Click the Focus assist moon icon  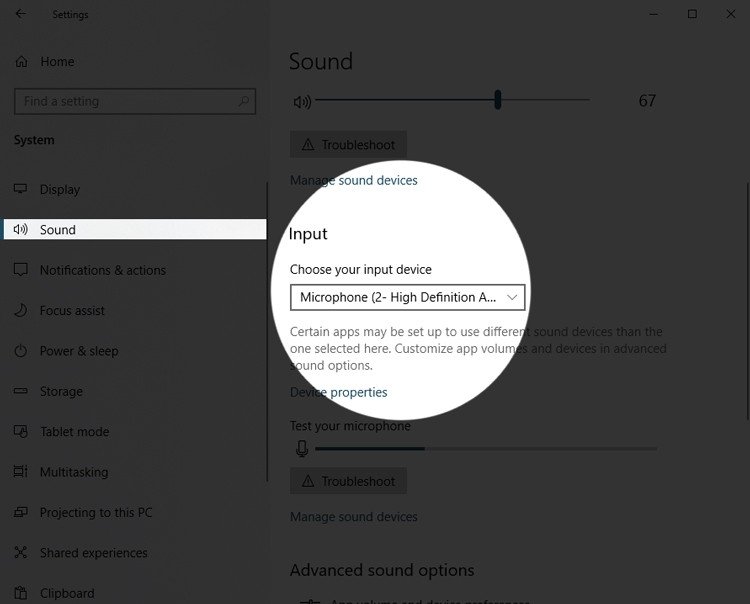(21, 310)
